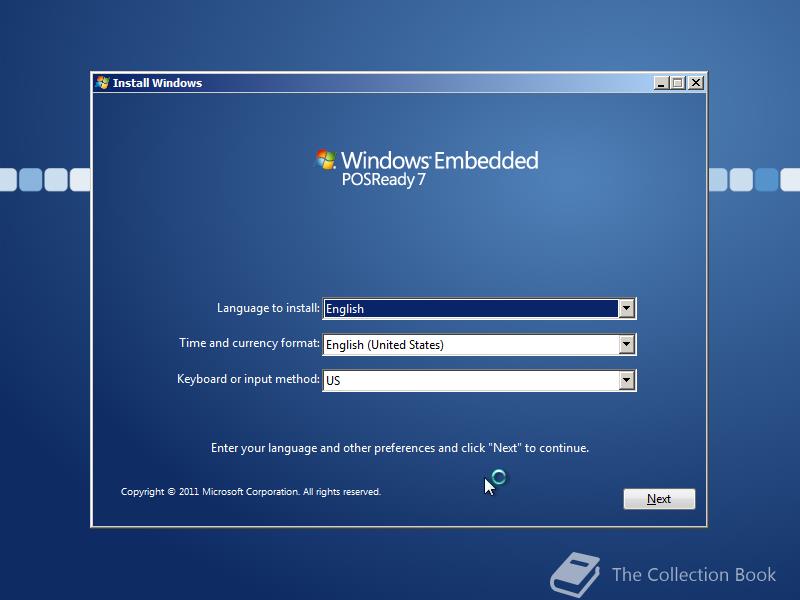800x600 pixels.
Task: Select English (United States) currency format field
Action: pyautogui.click(x=470, y=344)
